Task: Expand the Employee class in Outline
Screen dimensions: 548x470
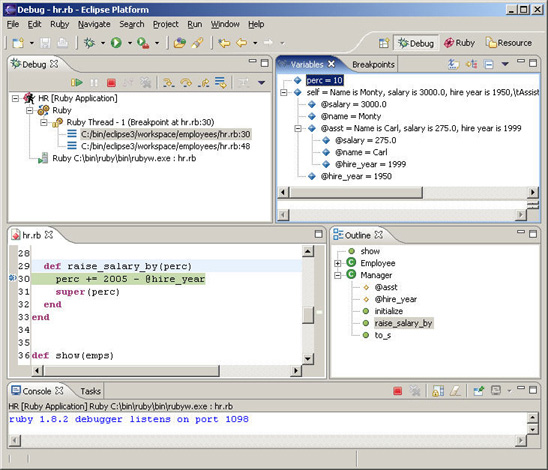Action: click(338, 263)
